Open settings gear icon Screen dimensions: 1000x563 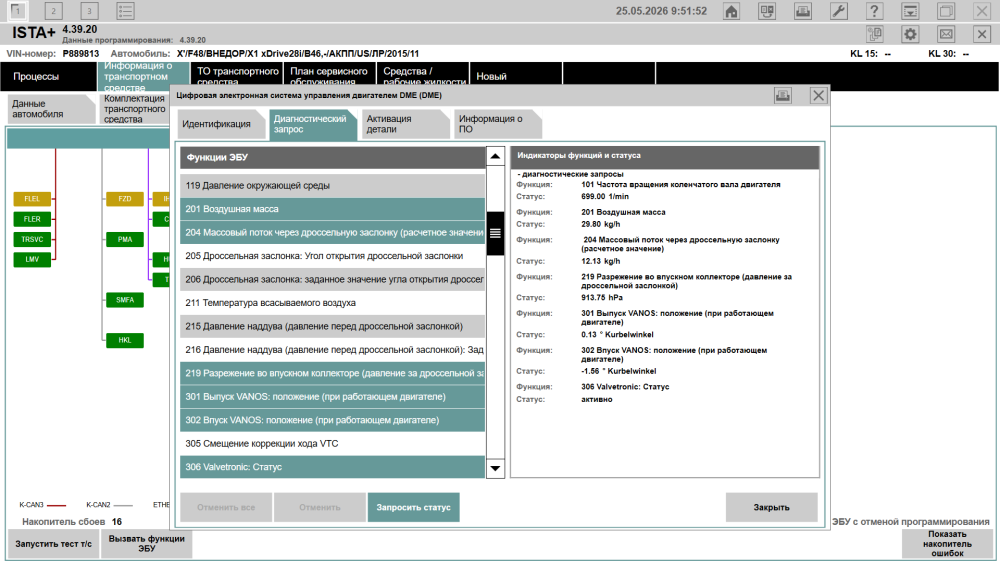[x=910, y=34]
